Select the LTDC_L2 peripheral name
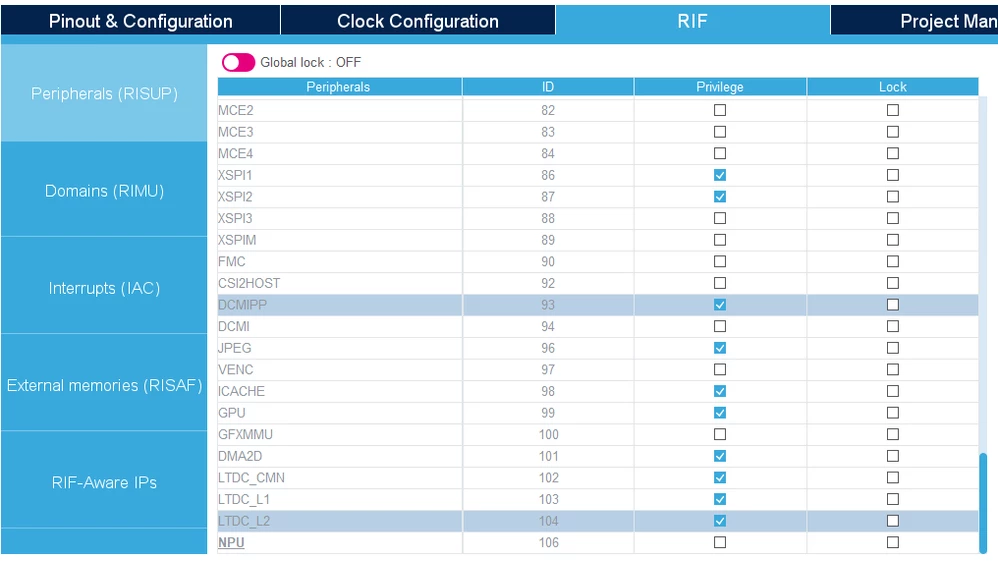Image resolution: width=998 pixels, height=562 pixels. 244,521
